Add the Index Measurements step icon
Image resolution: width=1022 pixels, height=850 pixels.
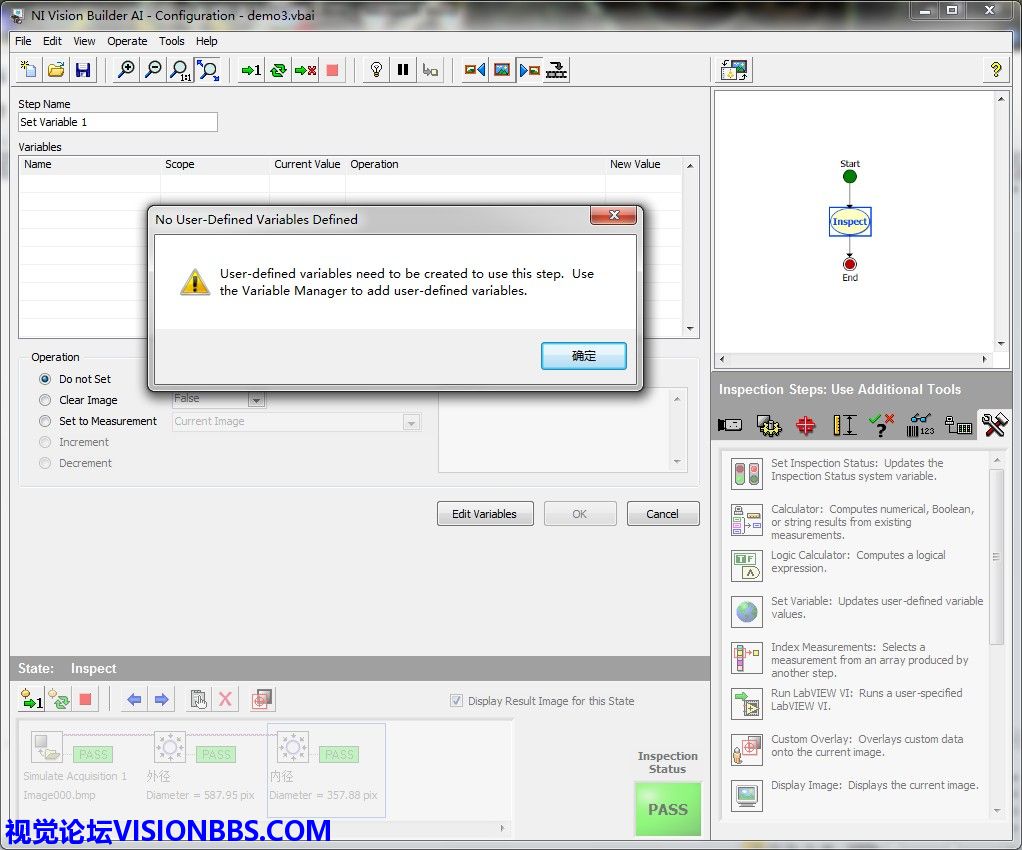pyautogui.click(x=747, y=658)
